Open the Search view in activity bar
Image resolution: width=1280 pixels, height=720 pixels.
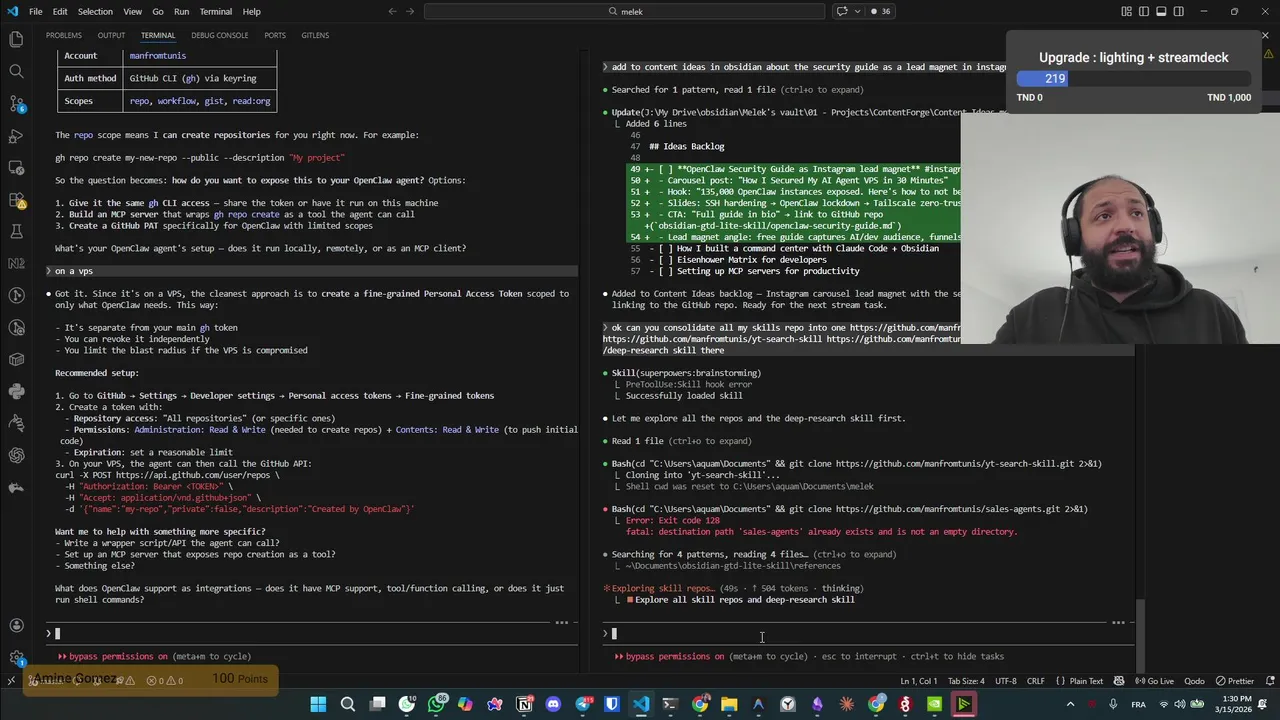tap(16, 71)
